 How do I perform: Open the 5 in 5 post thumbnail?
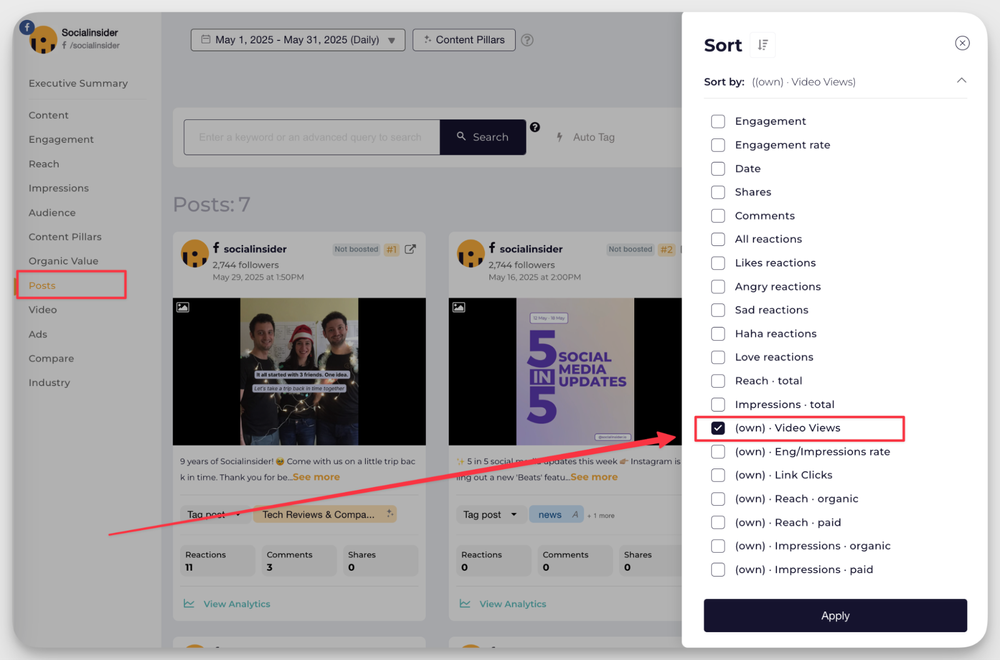click(x=575, y=371)
